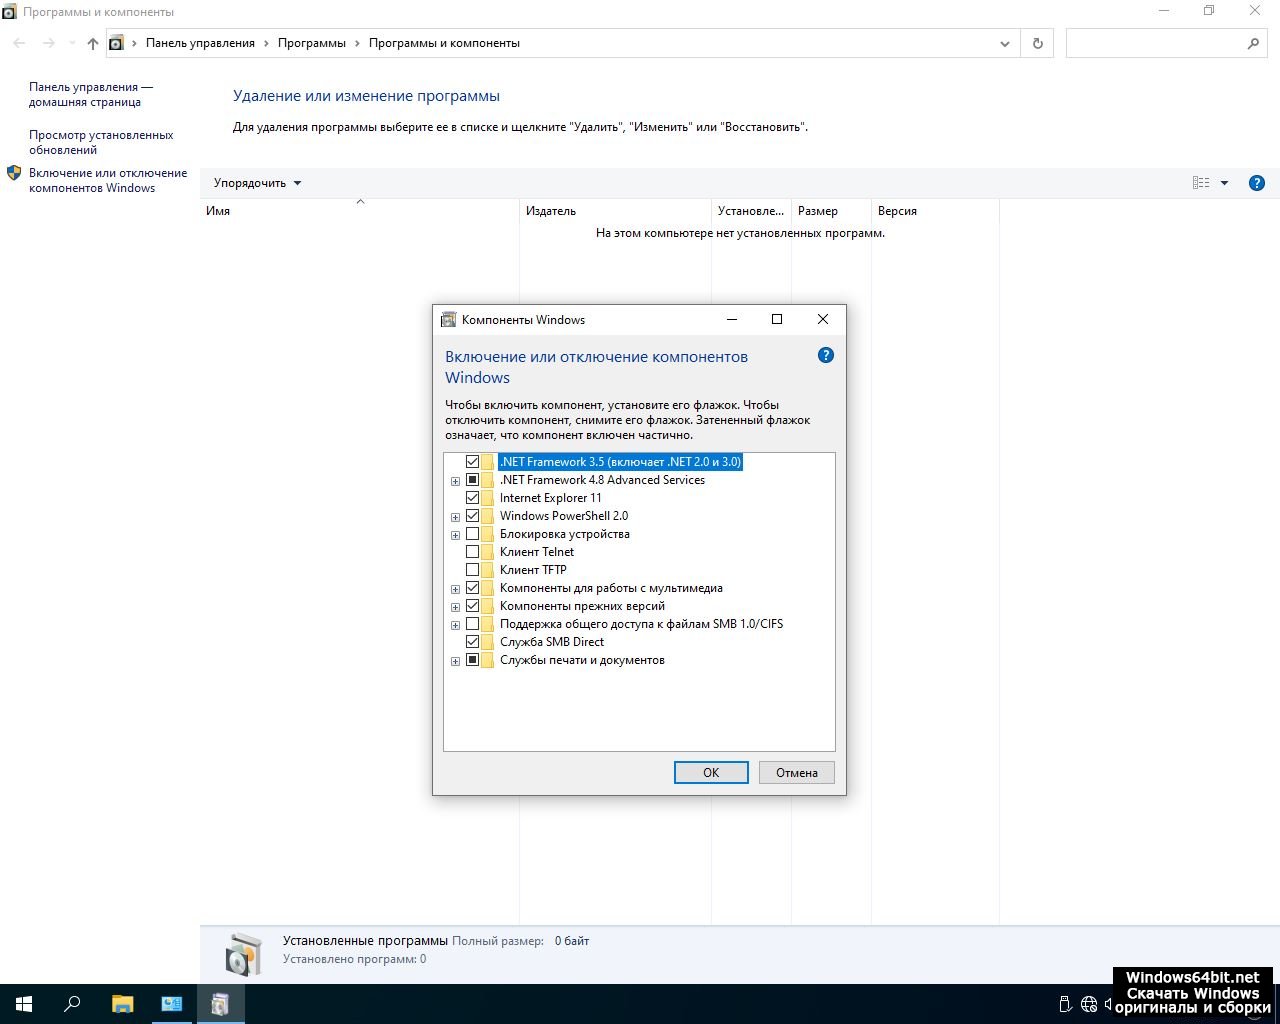The image size is (1280, 1024).
Task: Uncheck the SMB Direct service checkbox
Action: coord(473,642)
